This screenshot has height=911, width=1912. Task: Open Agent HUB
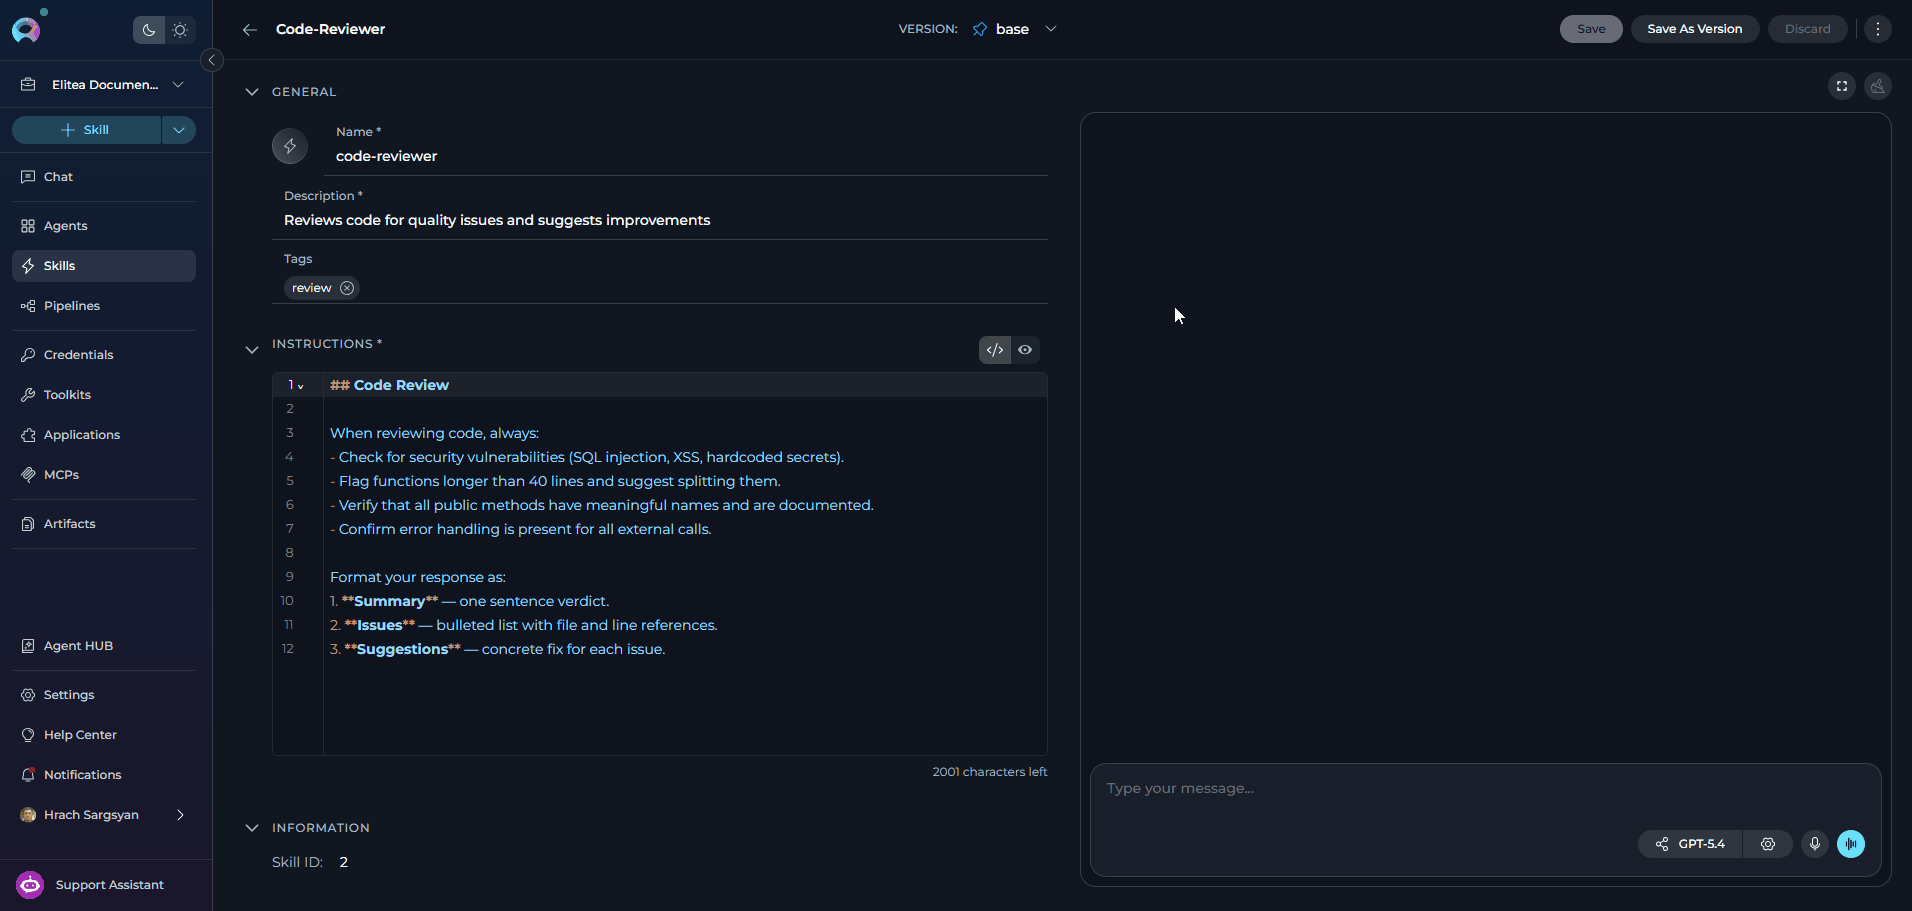(x=104, y=646)
